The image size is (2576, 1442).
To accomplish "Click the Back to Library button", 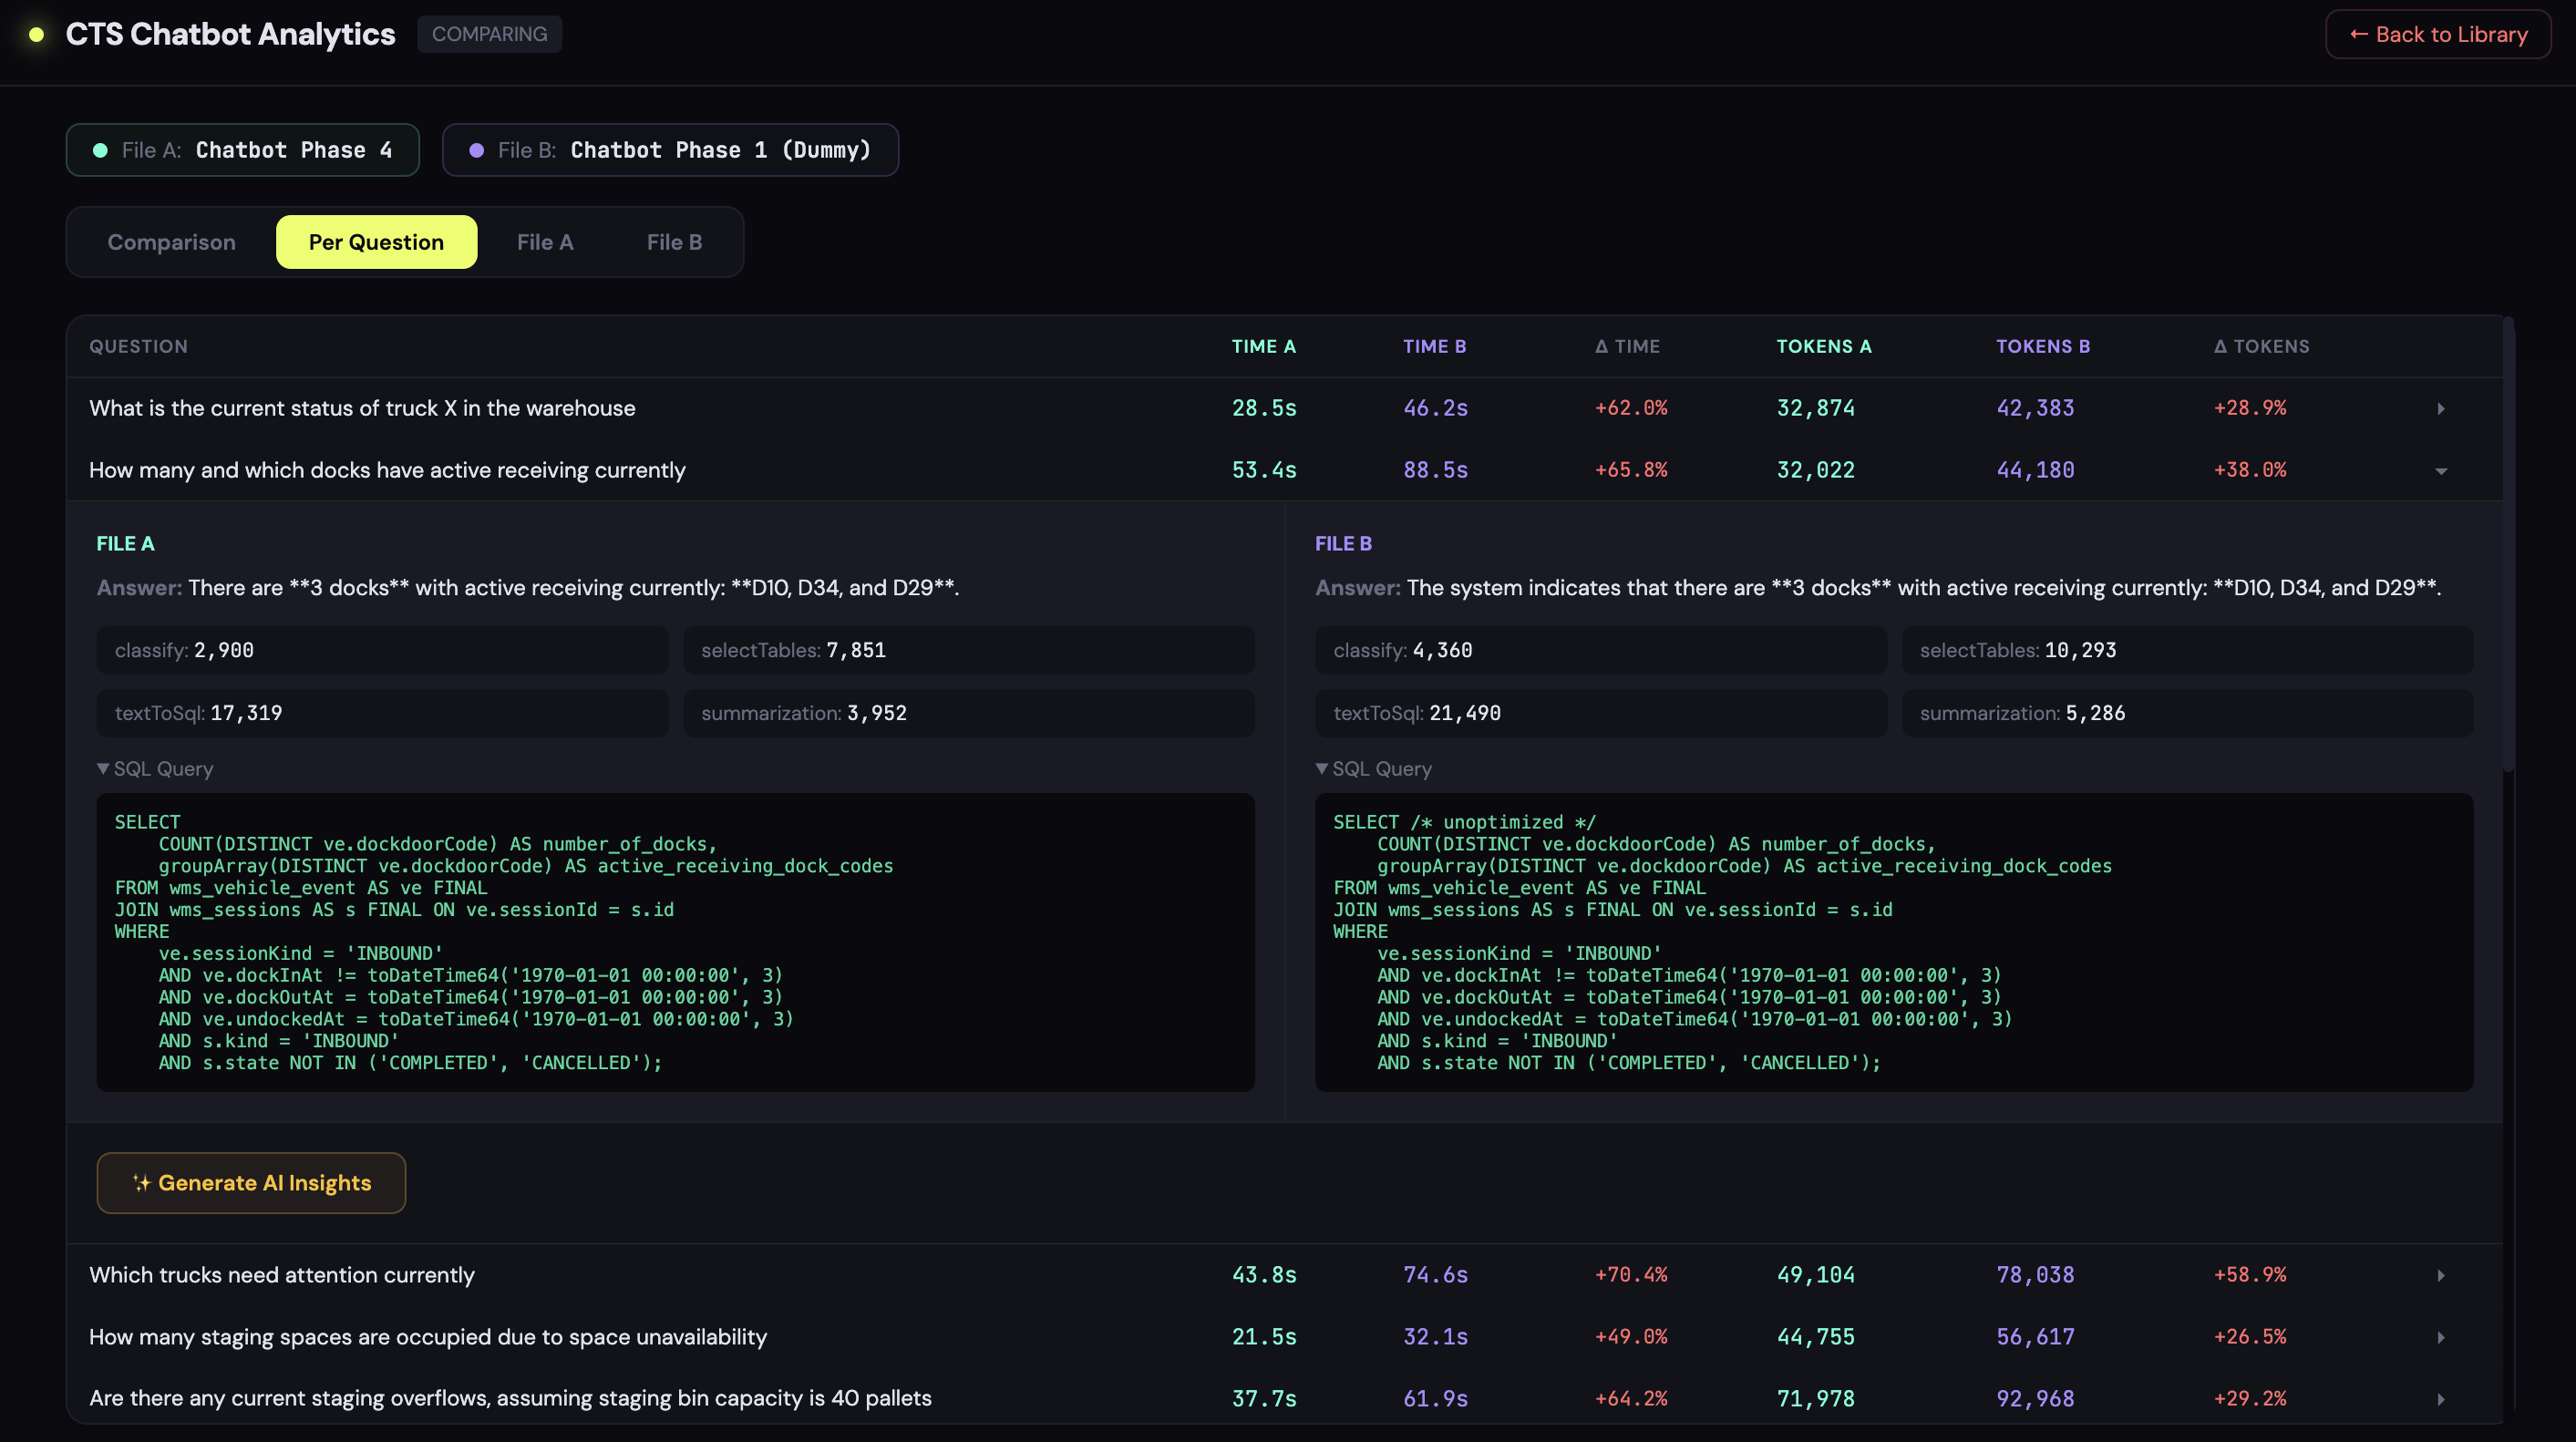I will pyautogui.click(x=2437, y=34).
